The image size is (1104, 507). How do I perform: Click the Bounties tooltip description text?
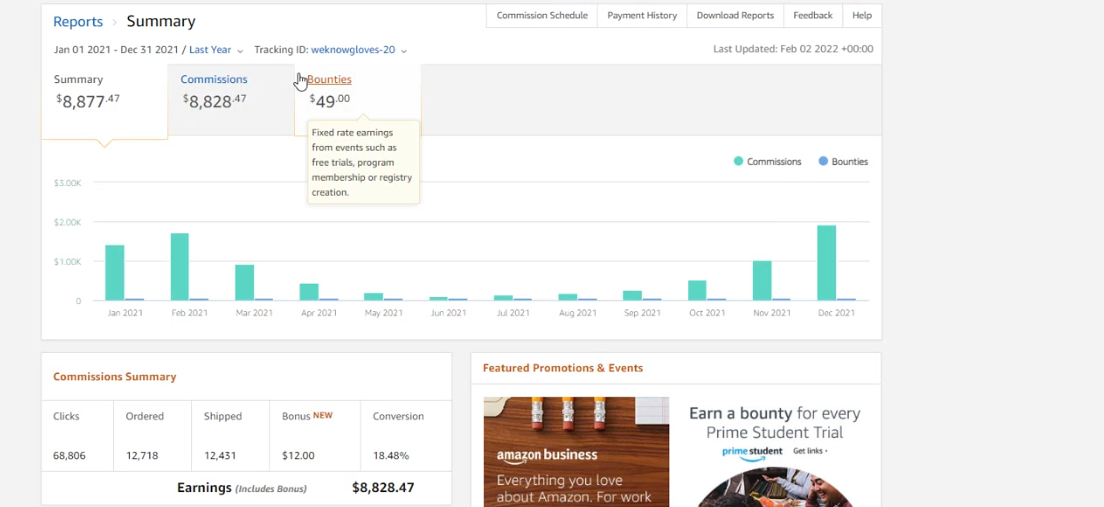point(362,162)
